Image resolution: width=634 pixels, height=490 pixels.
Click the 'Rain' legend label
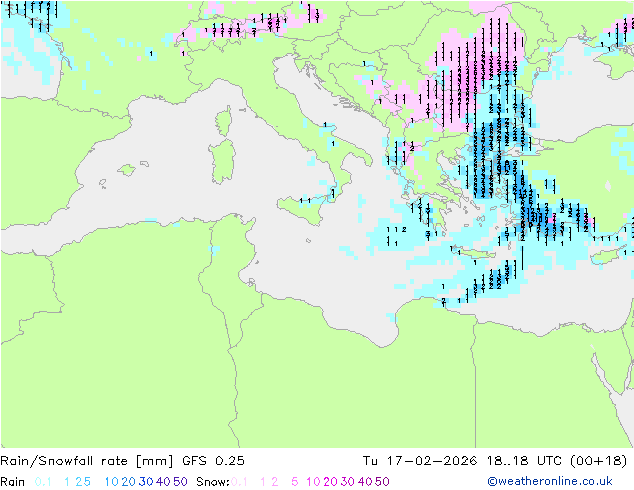(x=13, y=482)
